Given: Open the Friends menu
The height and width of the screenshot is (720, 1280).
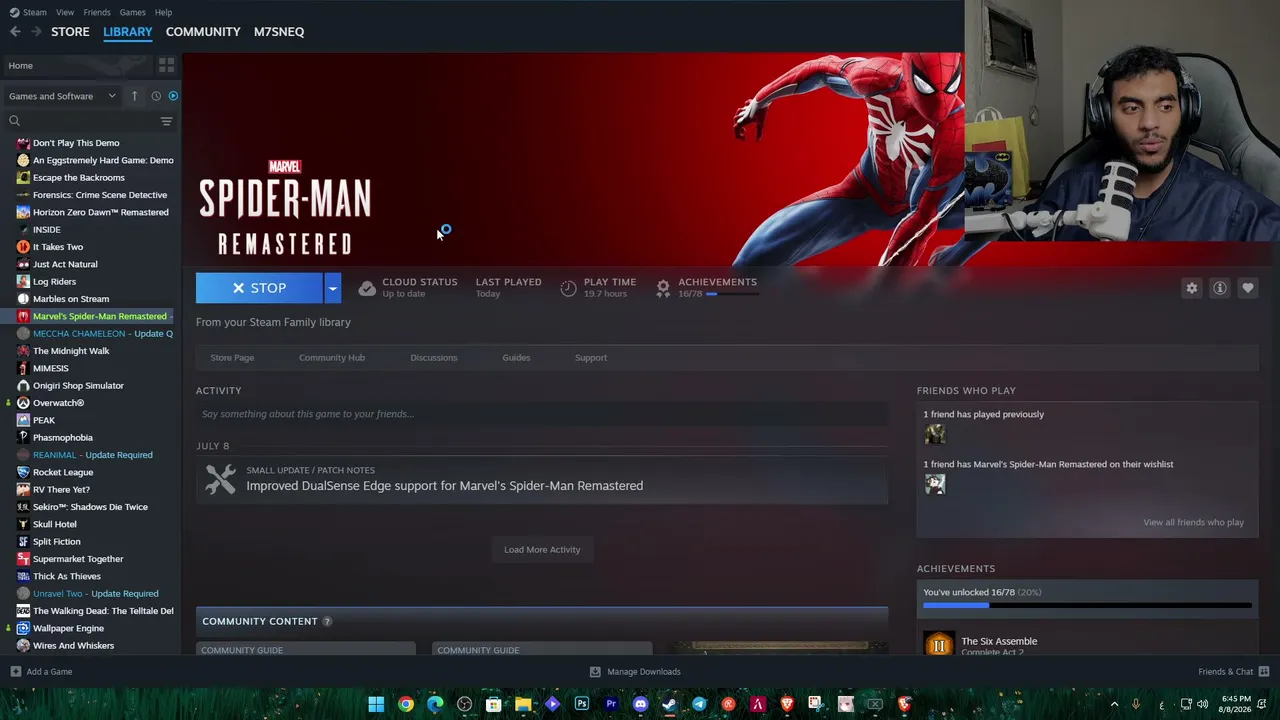Looking at the screenshot, I should [97, 12].
